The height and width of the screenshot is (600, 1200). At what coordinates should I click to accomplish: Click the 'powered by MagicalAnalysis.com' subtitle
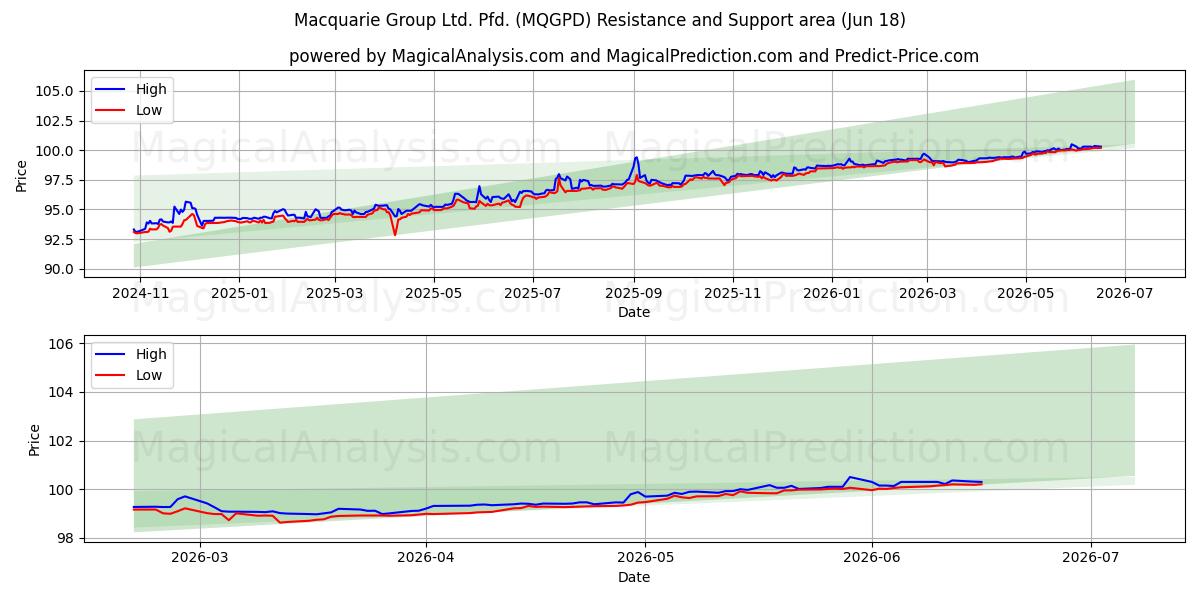pos(634,56)
